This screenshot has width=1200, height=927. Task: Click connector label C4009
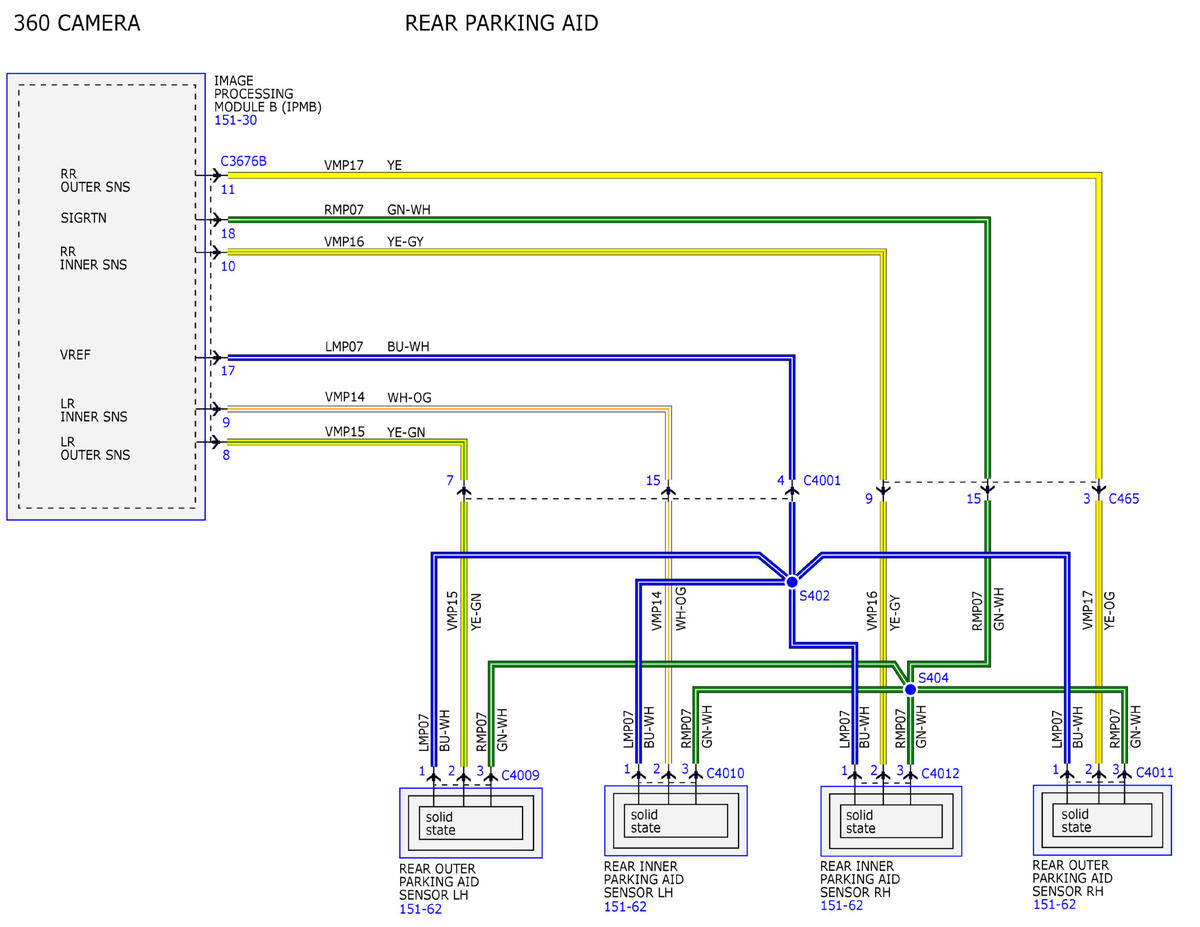click(x=520, y=774)
